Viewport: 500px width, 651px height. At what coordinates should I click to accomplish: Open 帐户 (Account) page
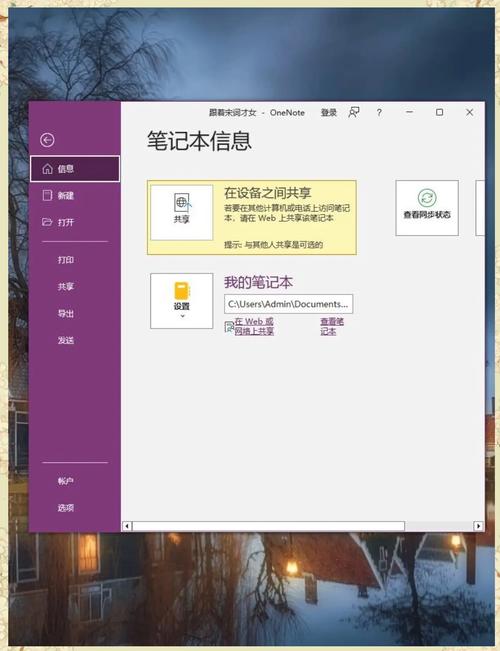(x=66, y=481)
